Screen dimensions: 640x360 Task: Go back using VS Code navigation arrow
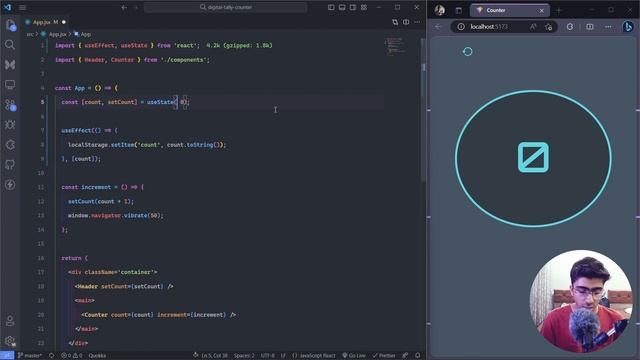(x=124, y=7)
